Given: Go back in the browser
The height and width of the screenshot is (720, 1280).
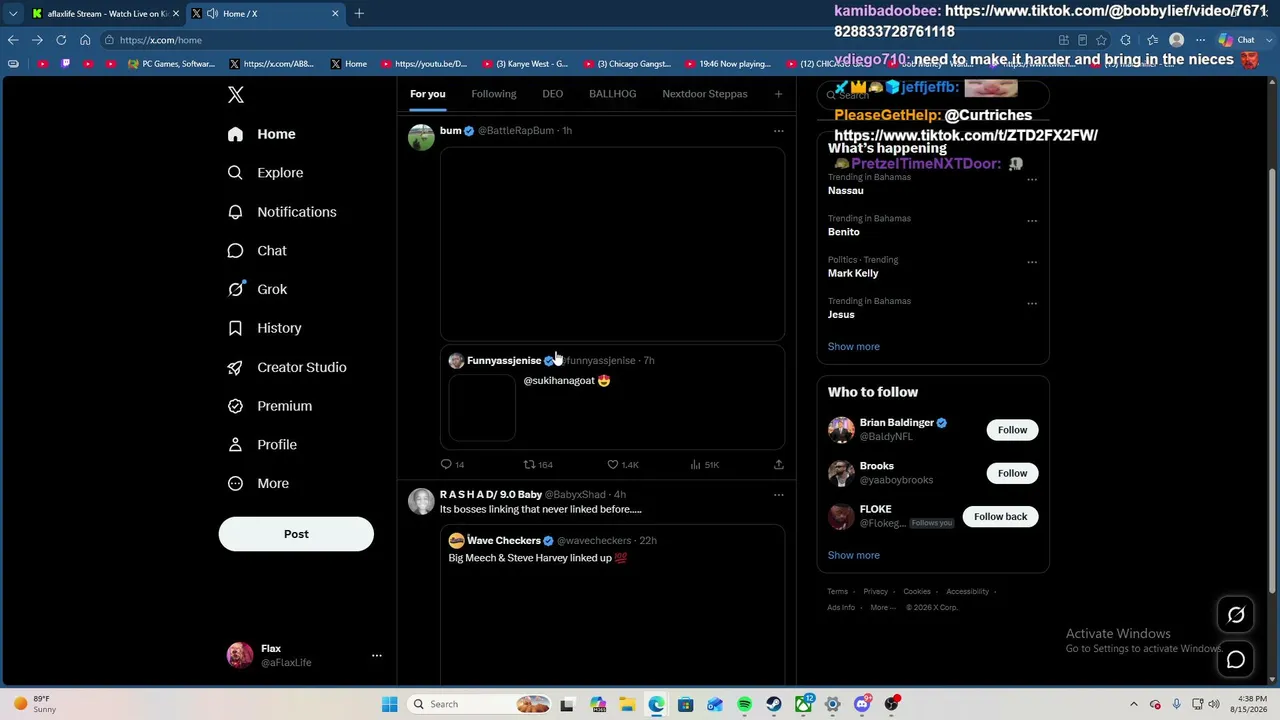Looking at the screenshot, I should coord(13,40).
